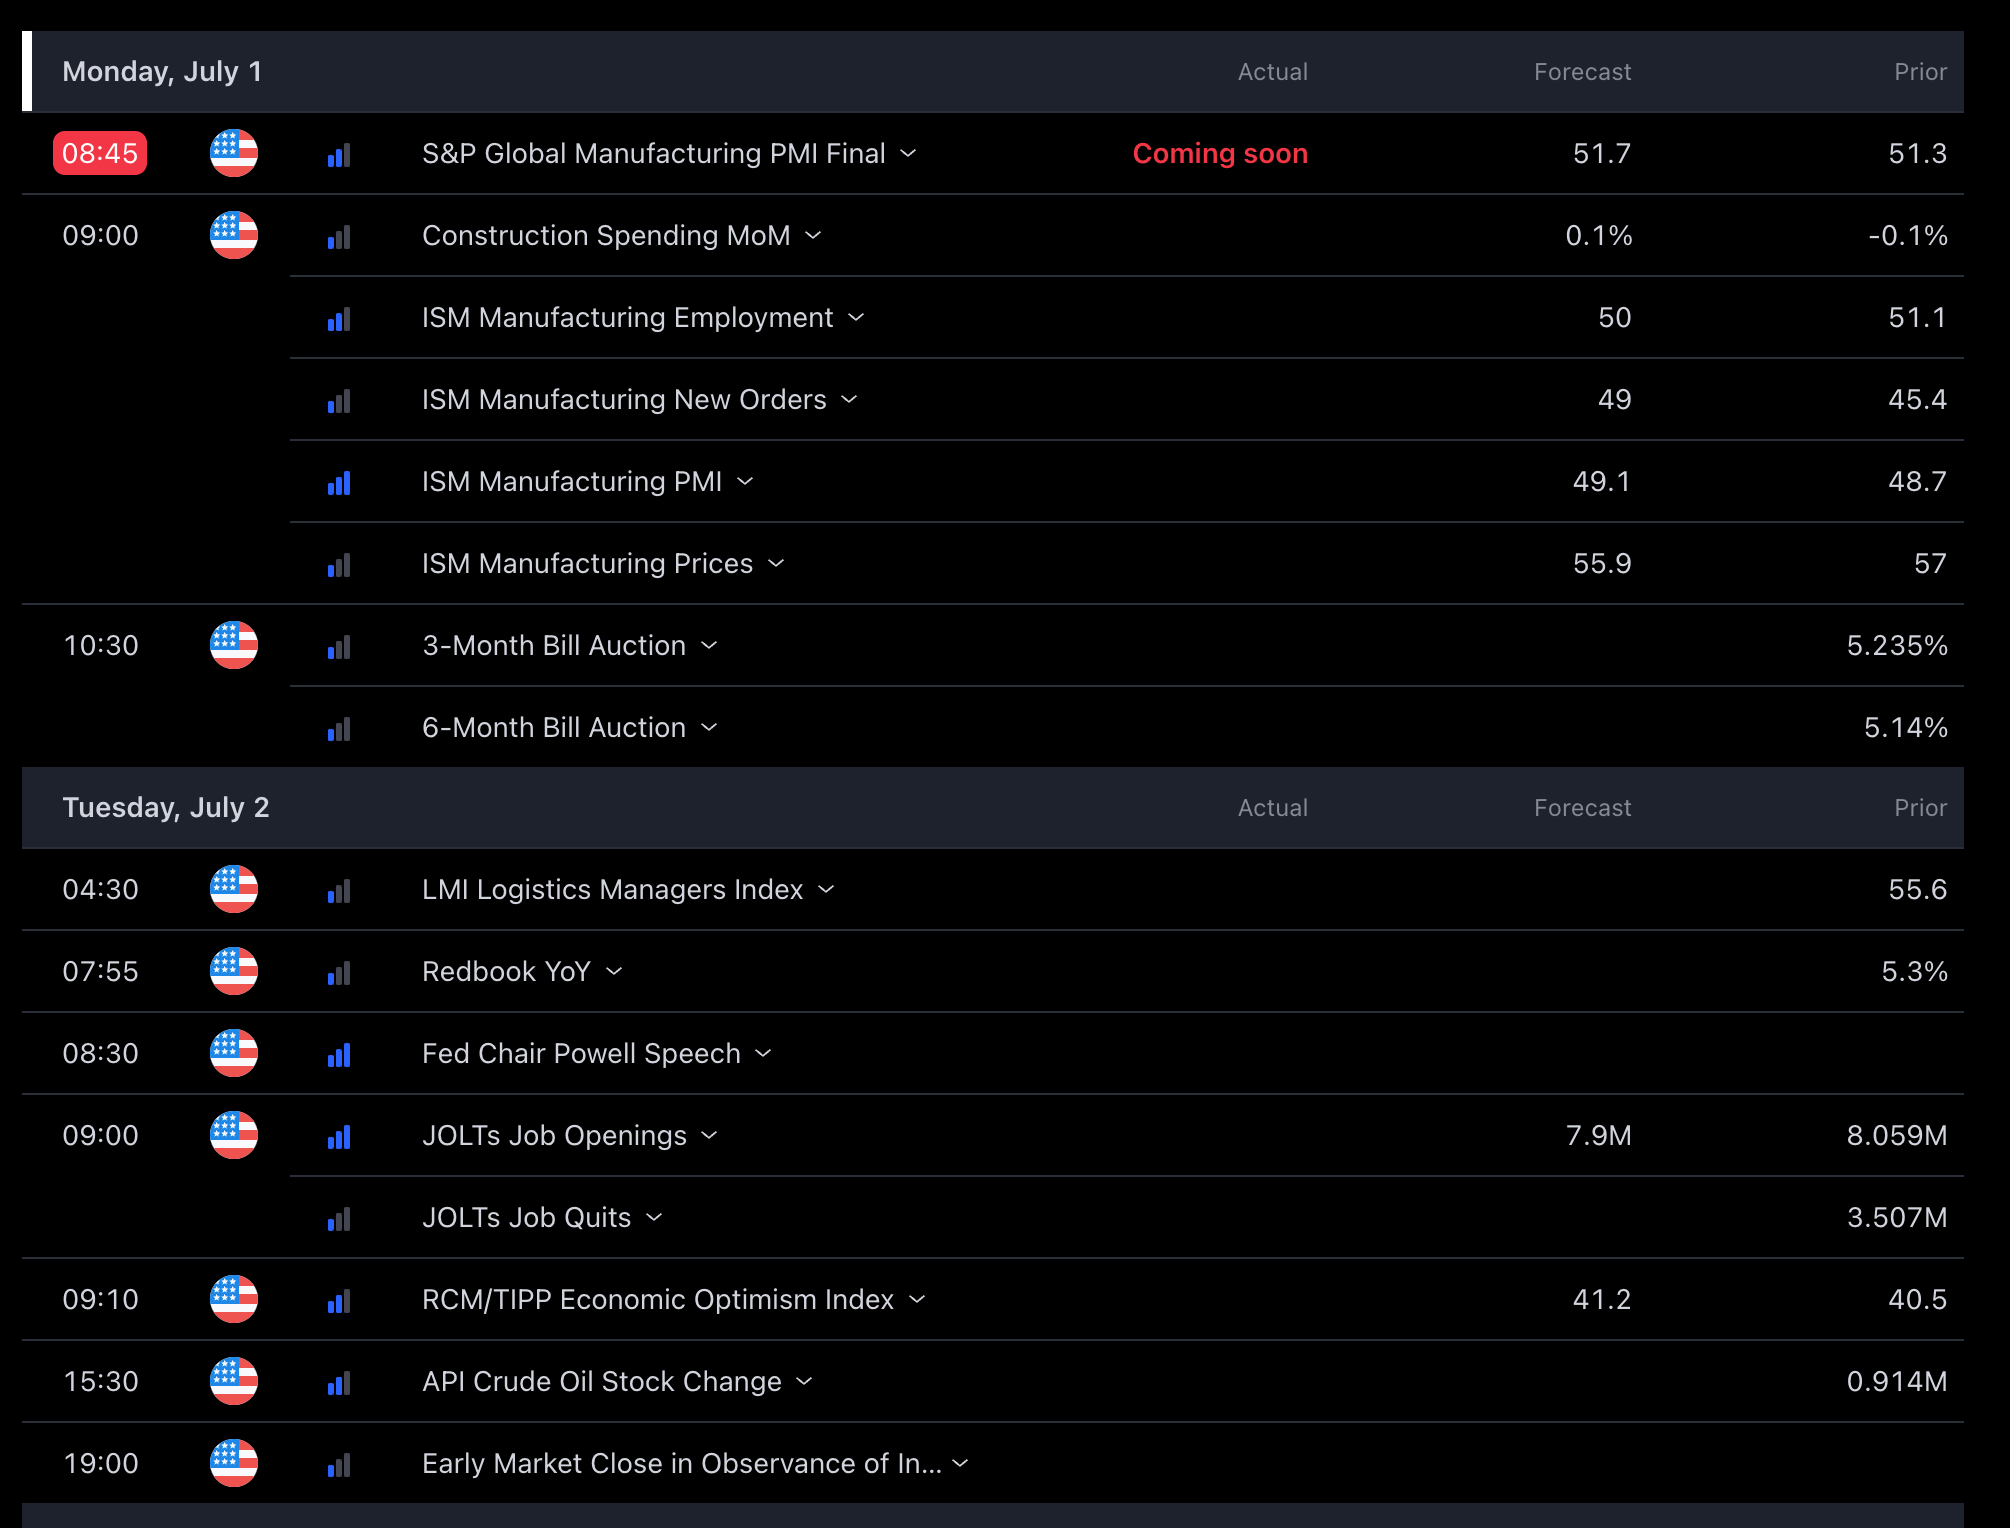Open RCM/TIPP Economic Optimism Index event
Screen dimensions: 2010x1528
[657, 1299]
